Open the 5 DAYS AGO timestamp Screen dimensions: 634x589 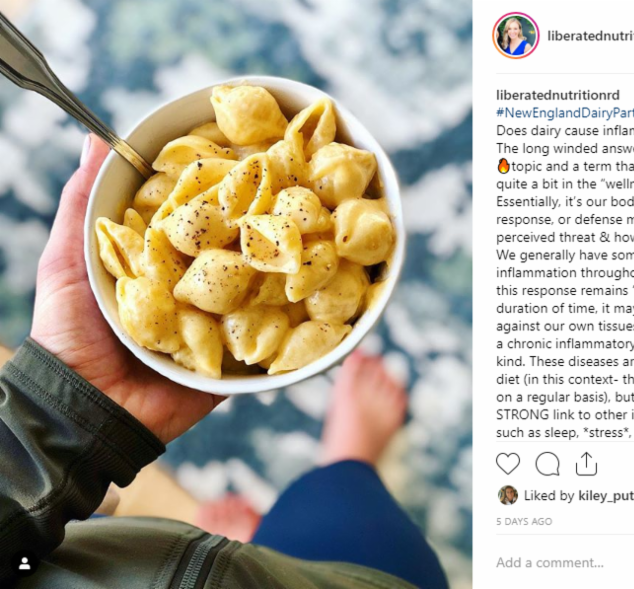(524, 521)
